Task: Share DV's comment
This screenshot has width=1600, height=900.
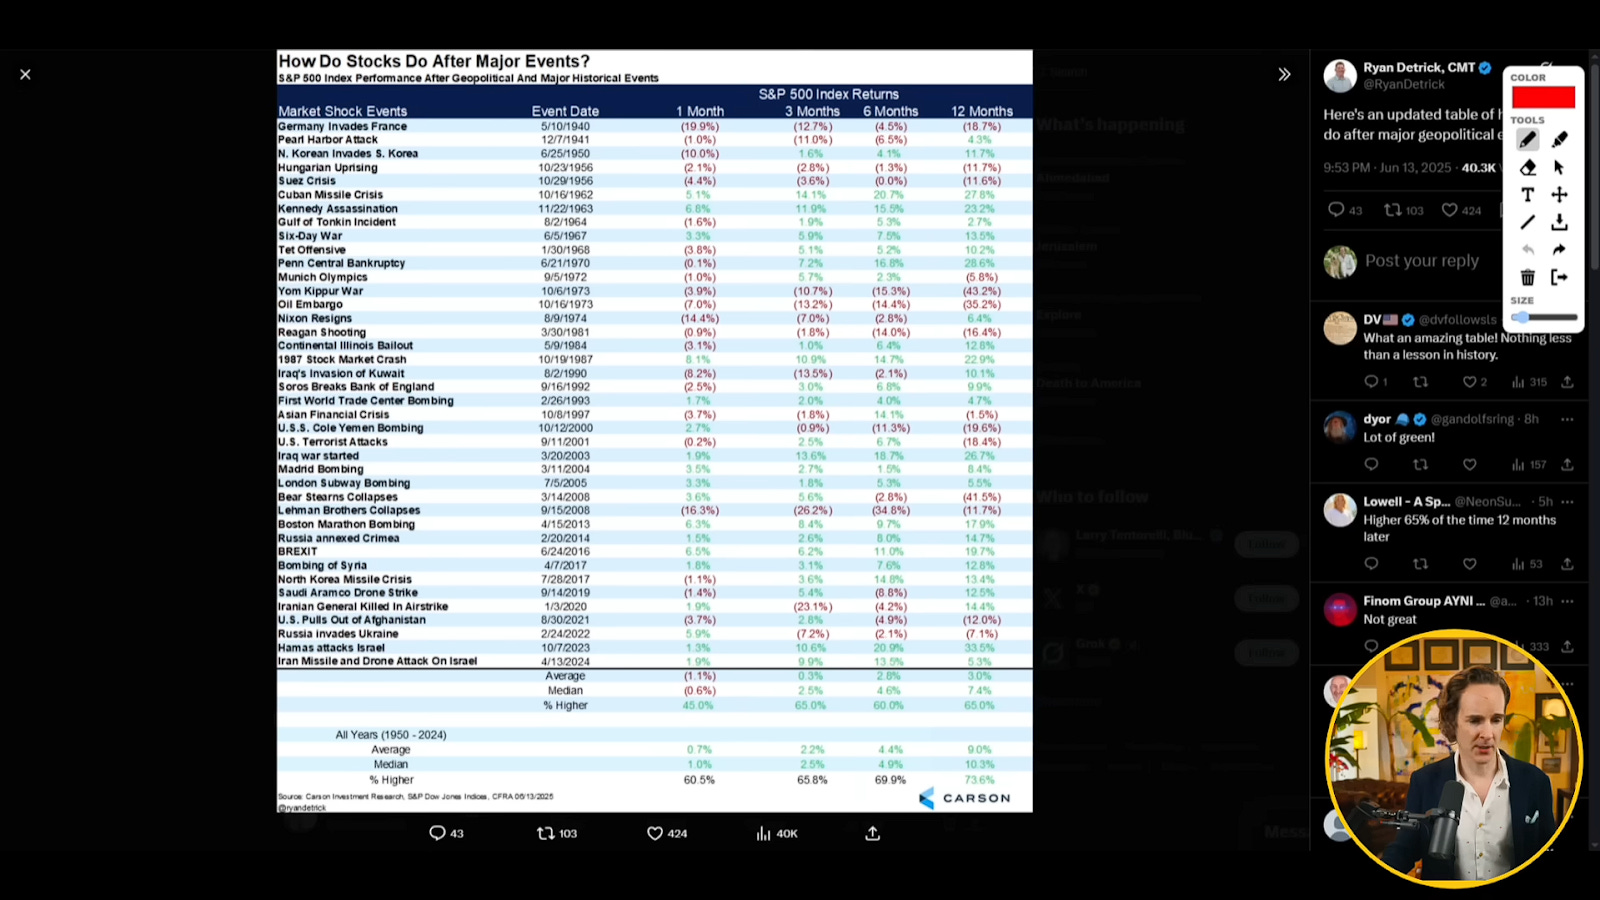Action: pos(1567,382)
